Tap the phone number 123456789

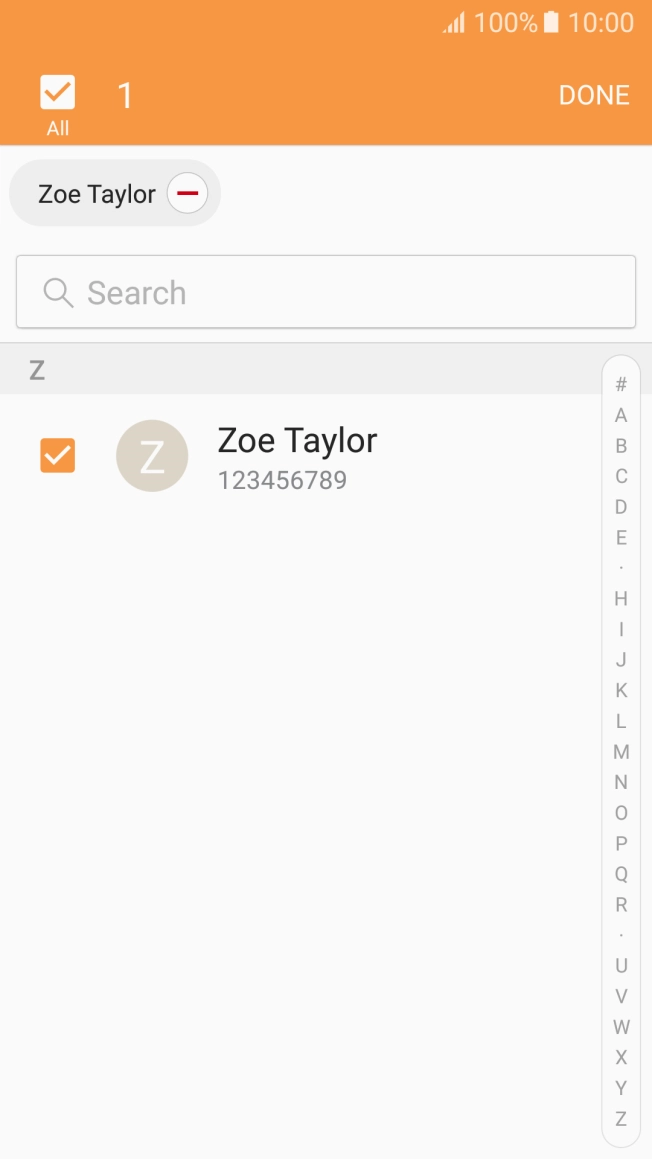(282, 481)
